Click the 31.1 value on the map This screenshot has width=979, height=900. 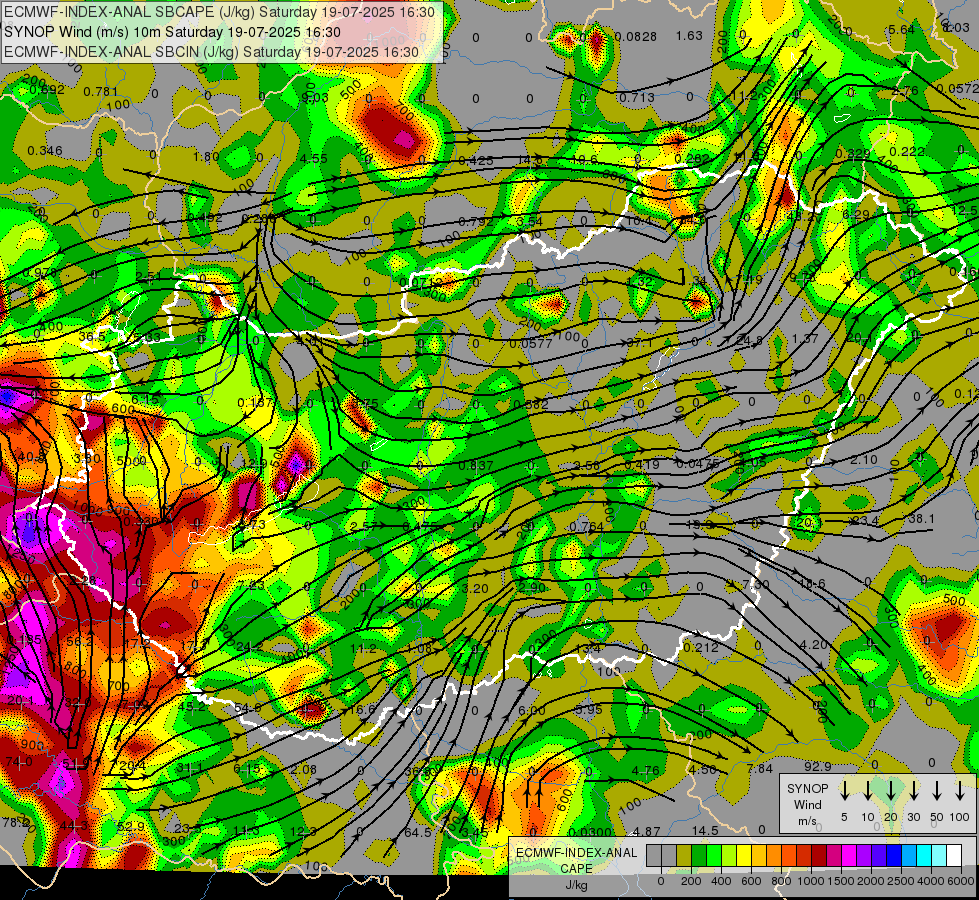pos(190,768)
